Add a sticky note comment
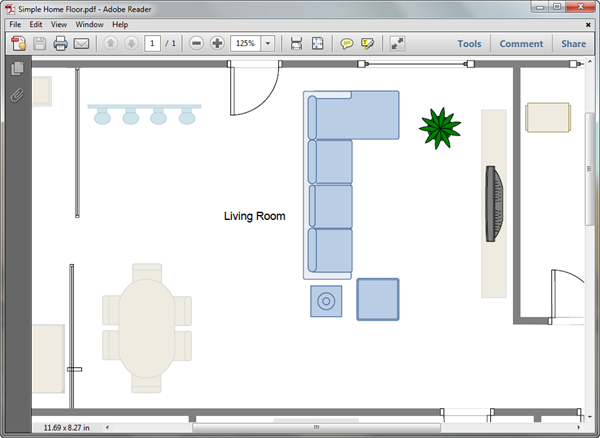The height and width of the screenshot is (438, 600). click(x=347, y=43)
